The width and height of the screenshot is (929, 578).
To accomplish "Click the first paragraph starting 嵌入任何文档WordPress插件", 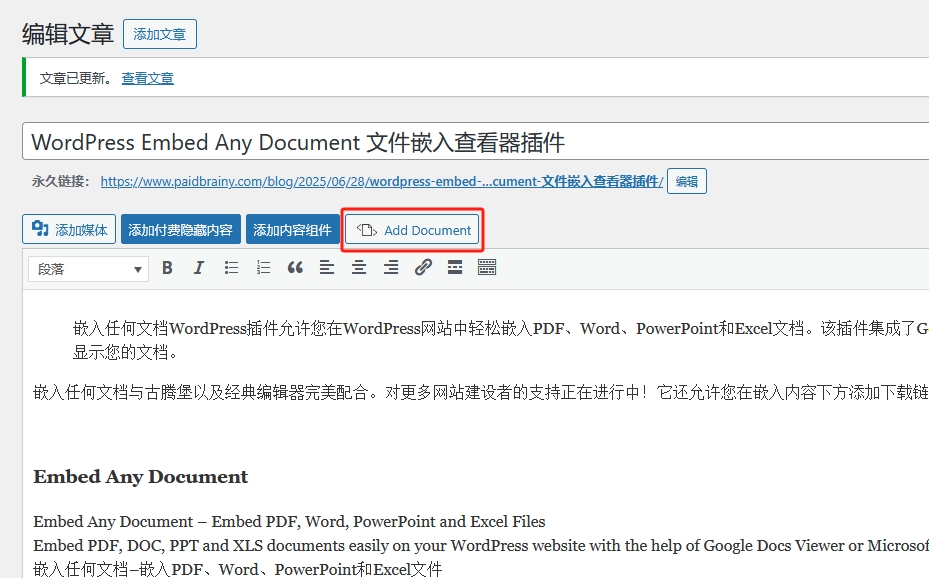I will (x=501, y=340).
